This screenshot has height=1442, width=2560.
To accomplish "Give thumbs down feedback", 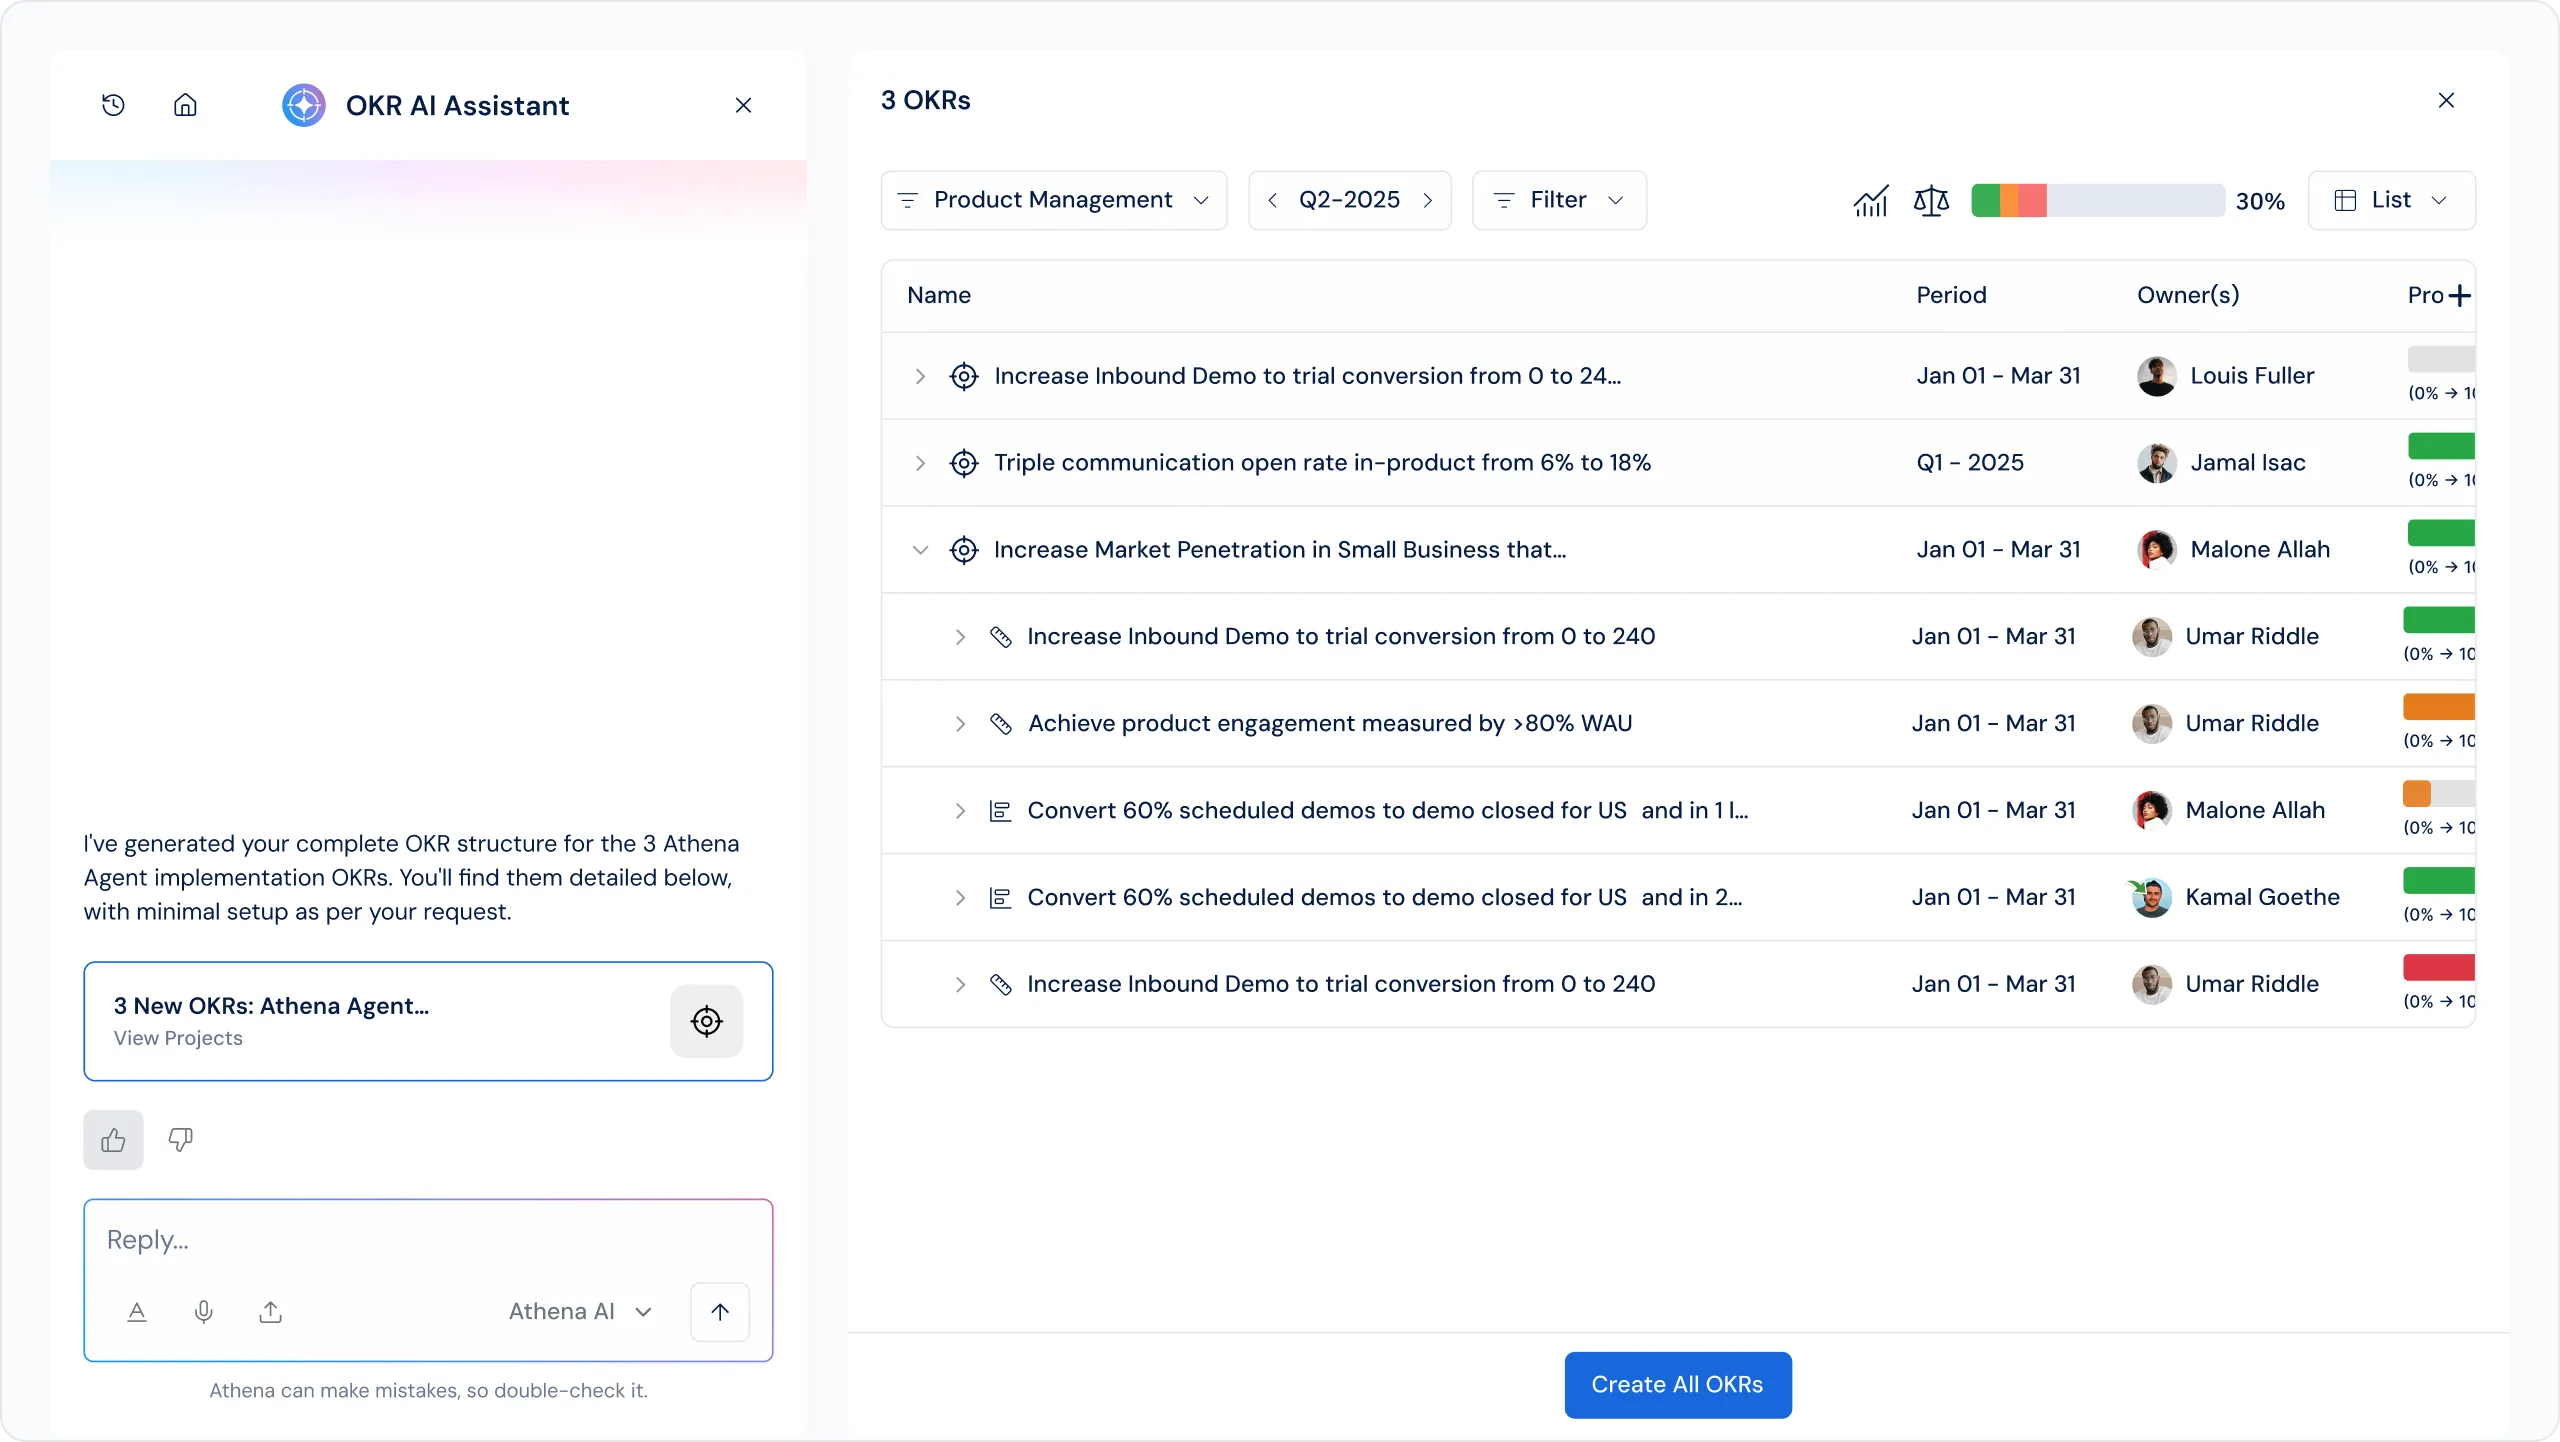I will [x=180, y=1140].
